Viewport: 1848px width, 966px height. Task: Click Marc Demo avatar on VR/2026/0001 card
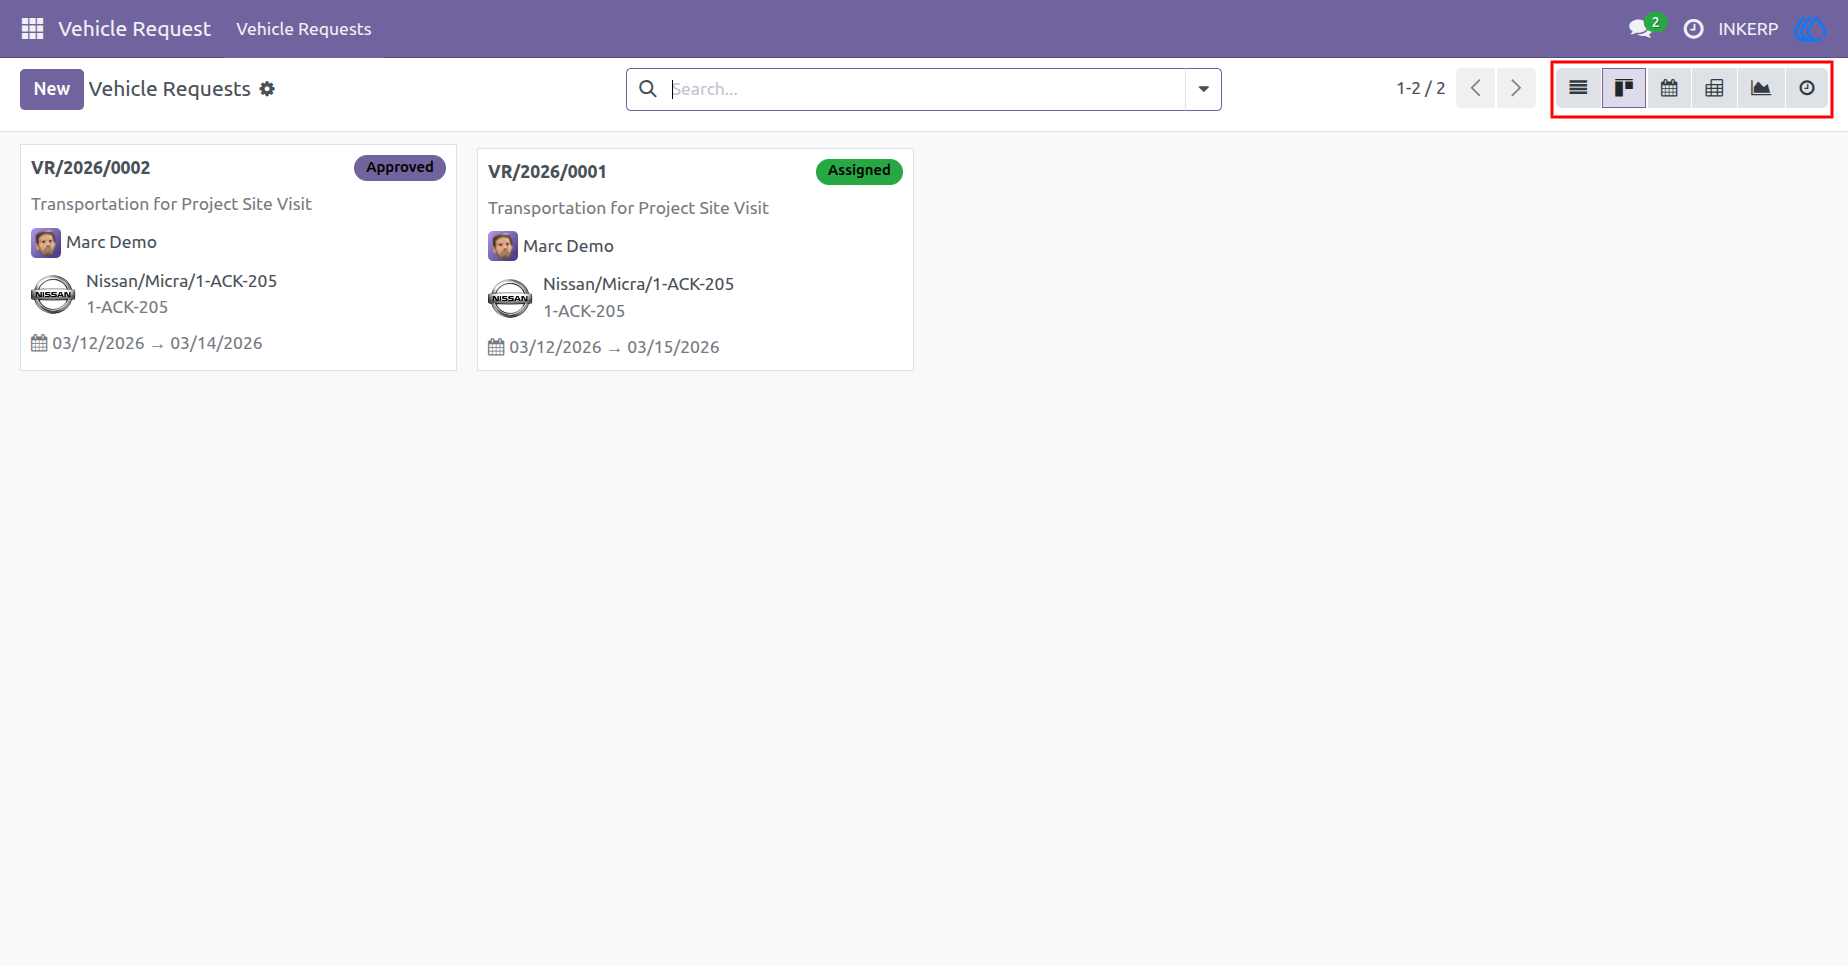503,246
